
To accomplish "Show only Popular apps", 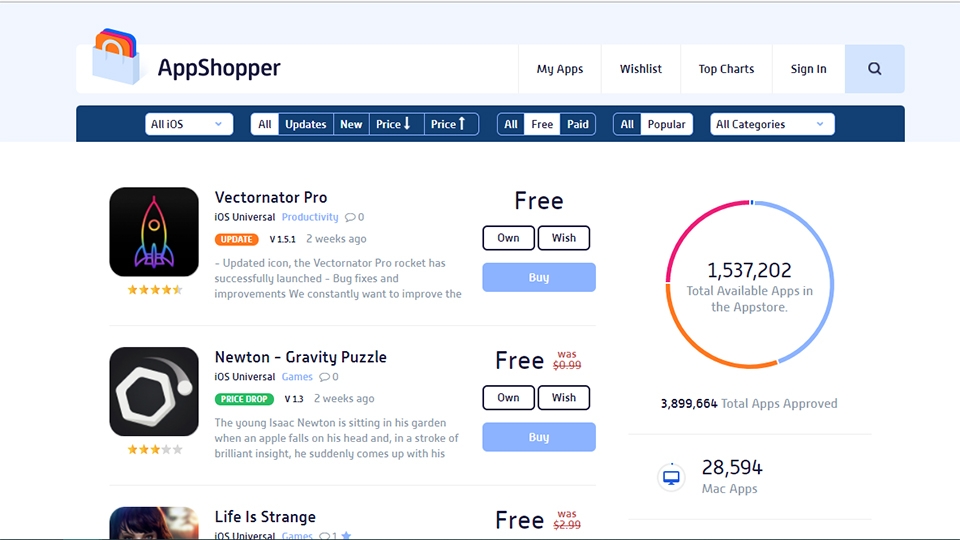I will 666,124.
